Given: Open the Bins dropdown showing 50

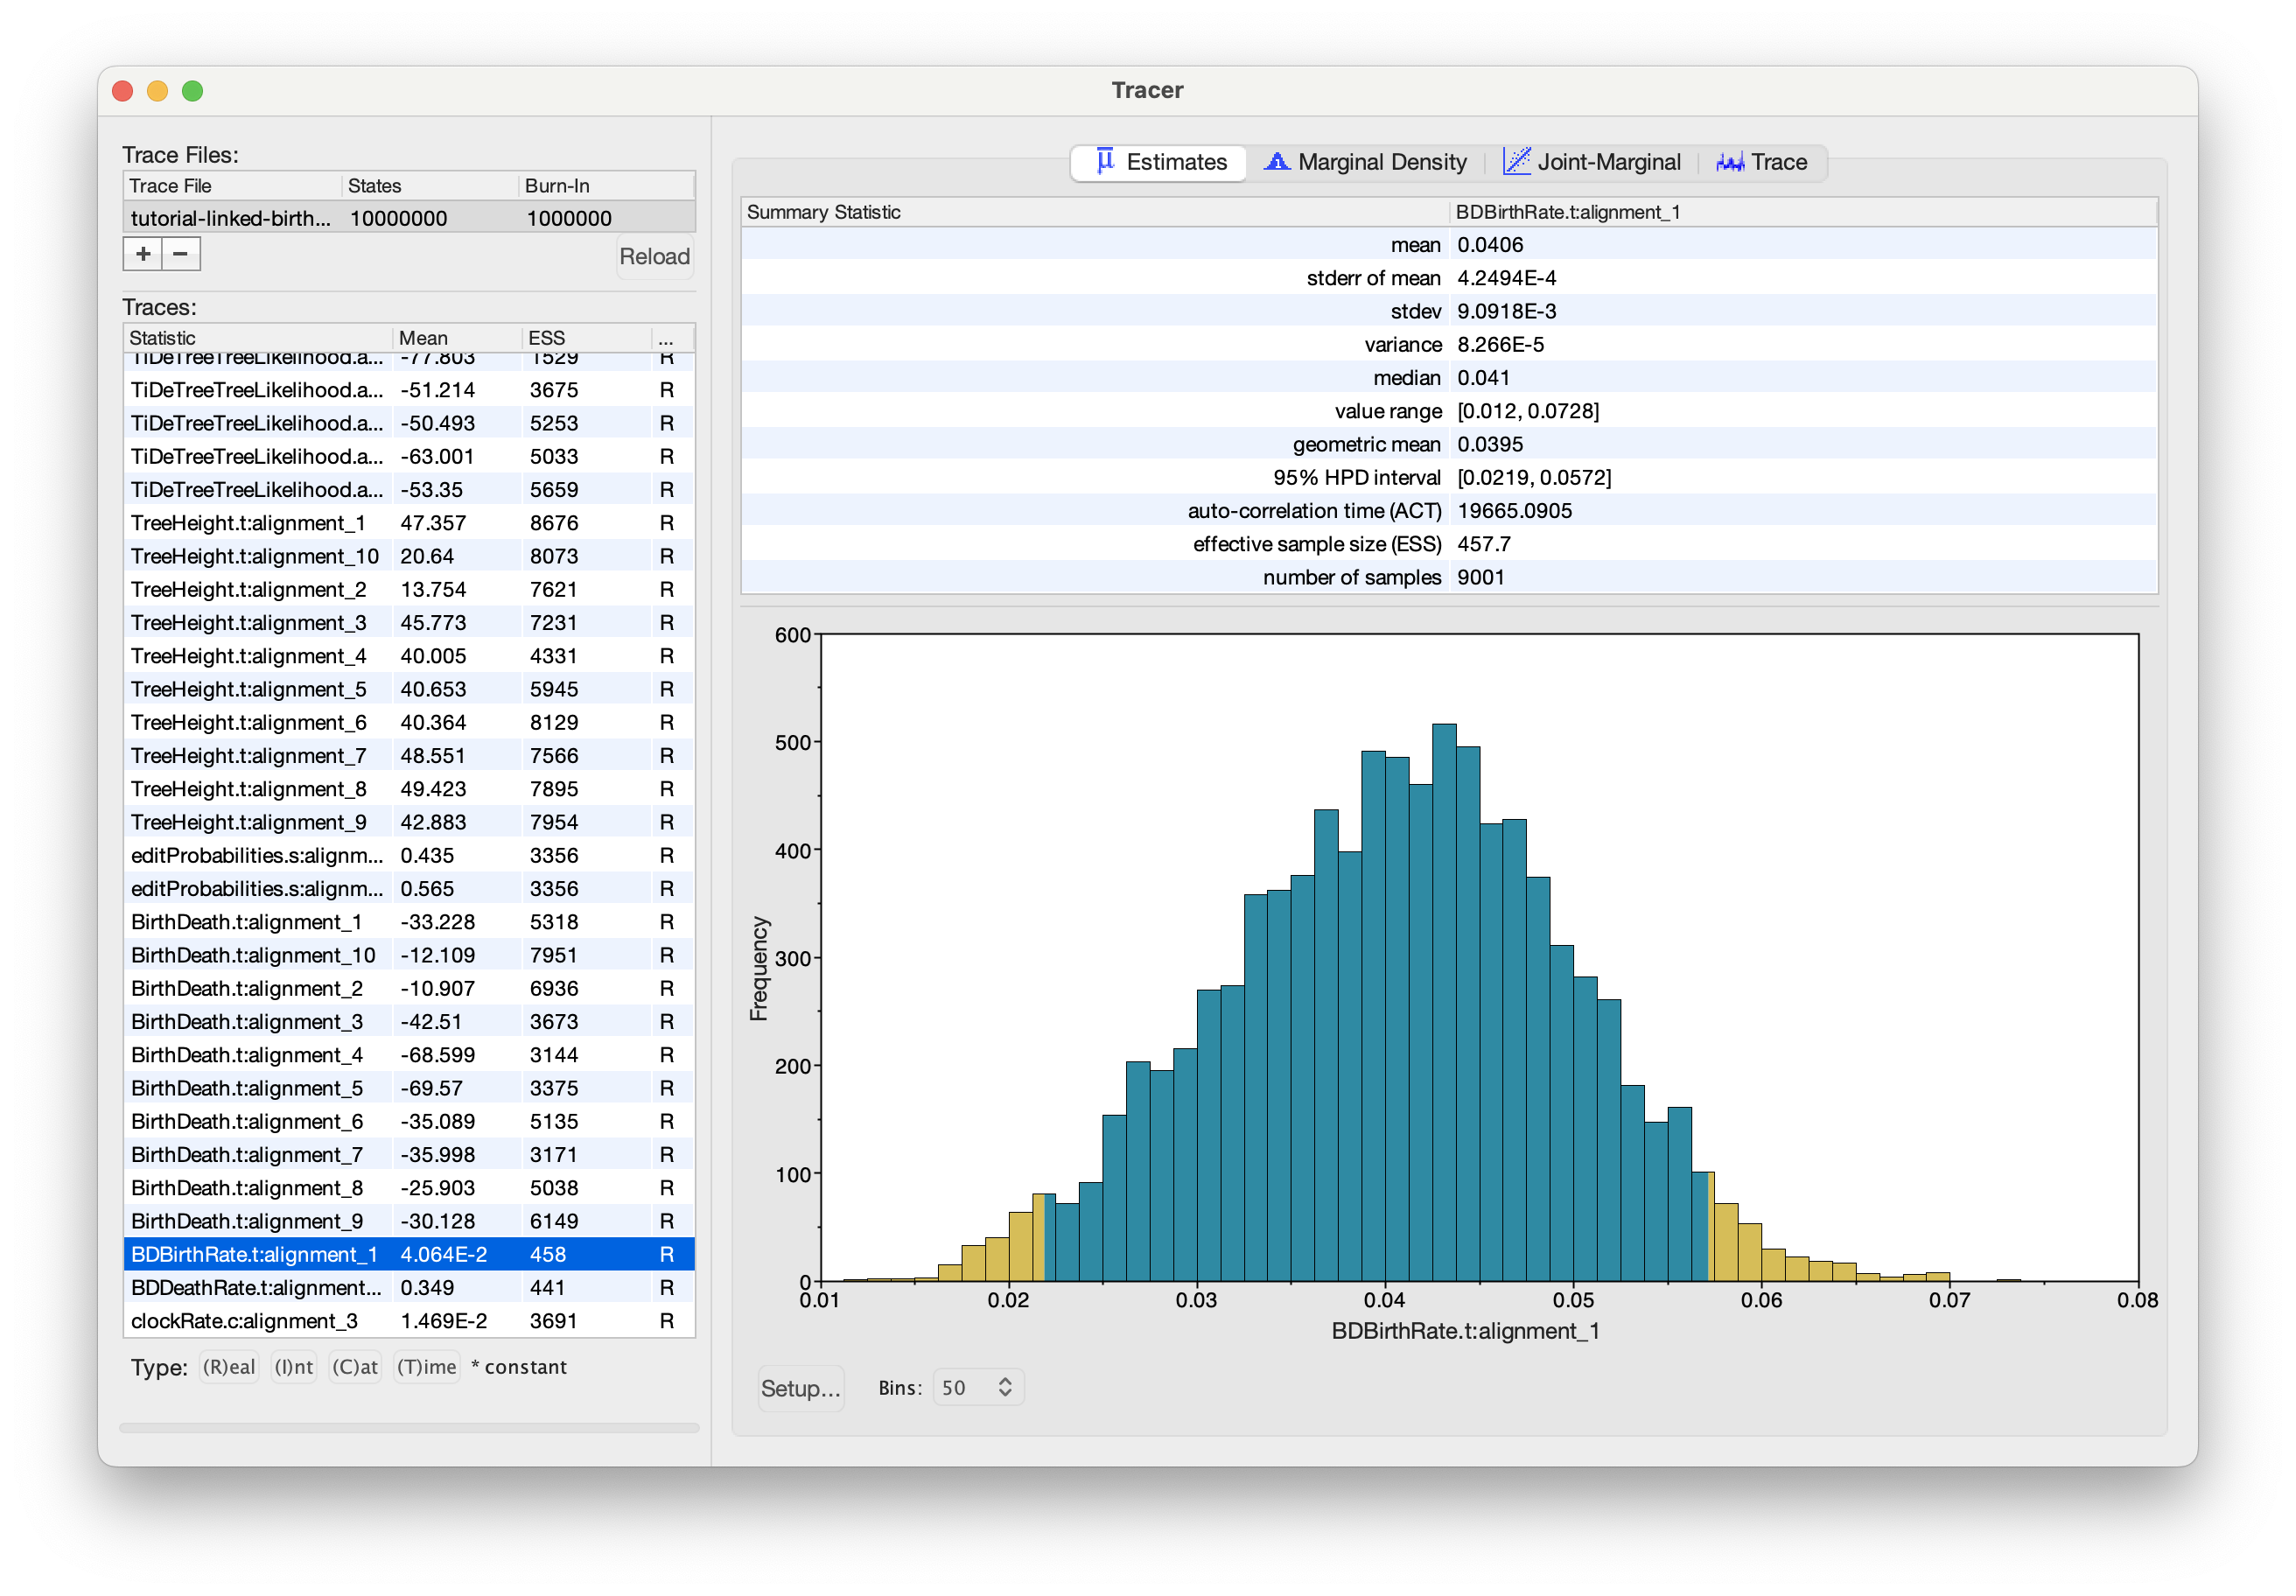Looking at the screenshot, I should point(977,1388).
